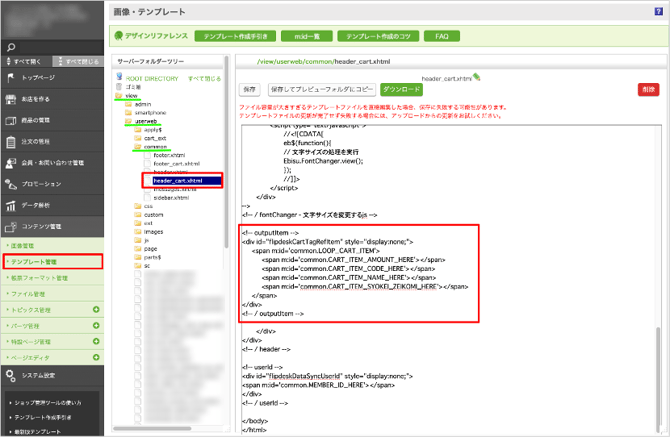Viewport: 670px width, 437px height.
Task: Click the トップページ flag icon
Action: point(12,78)
